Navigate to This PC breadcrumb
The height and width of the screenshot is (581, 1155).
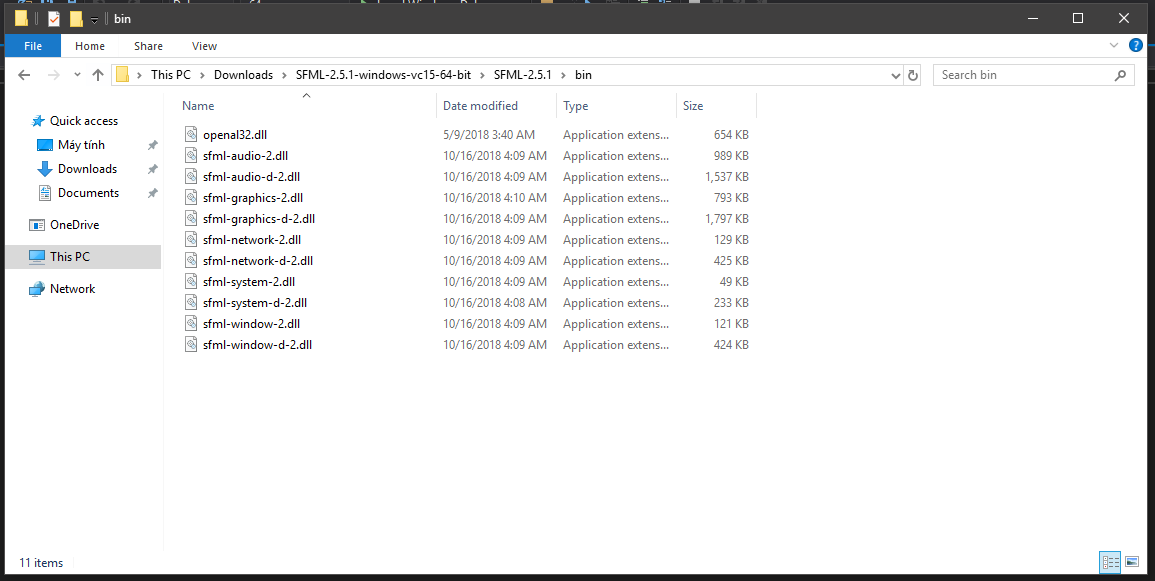tap(171, 75)
